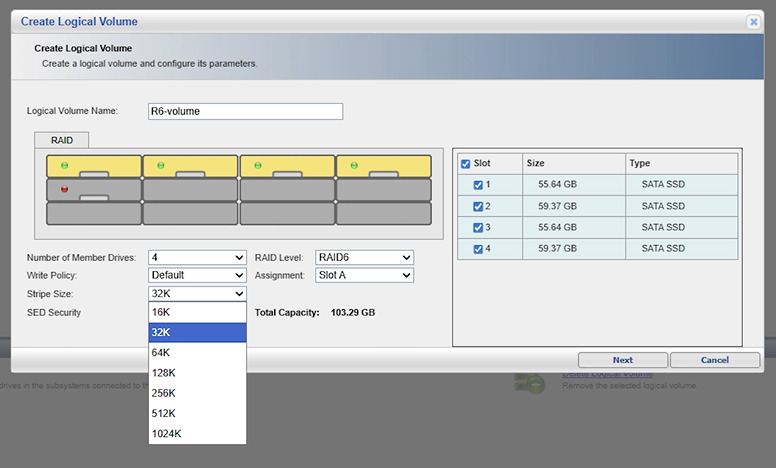
Task: Choose 256K stripe size option
Action: [x=197, y=393]
